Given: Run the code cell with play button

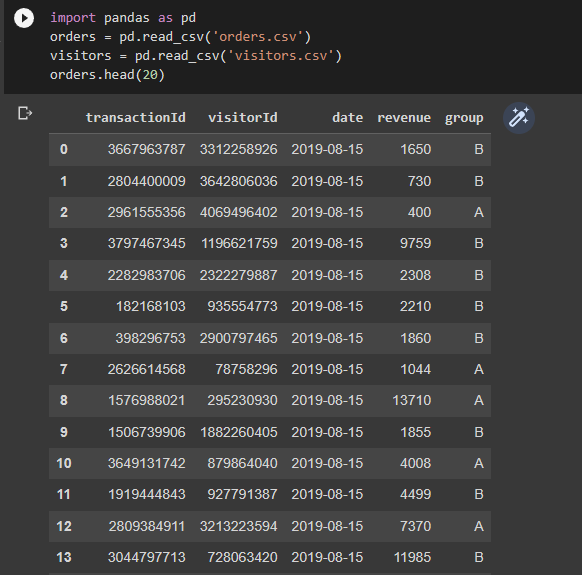Looking at the screenshot, I should tap(24, 18).
